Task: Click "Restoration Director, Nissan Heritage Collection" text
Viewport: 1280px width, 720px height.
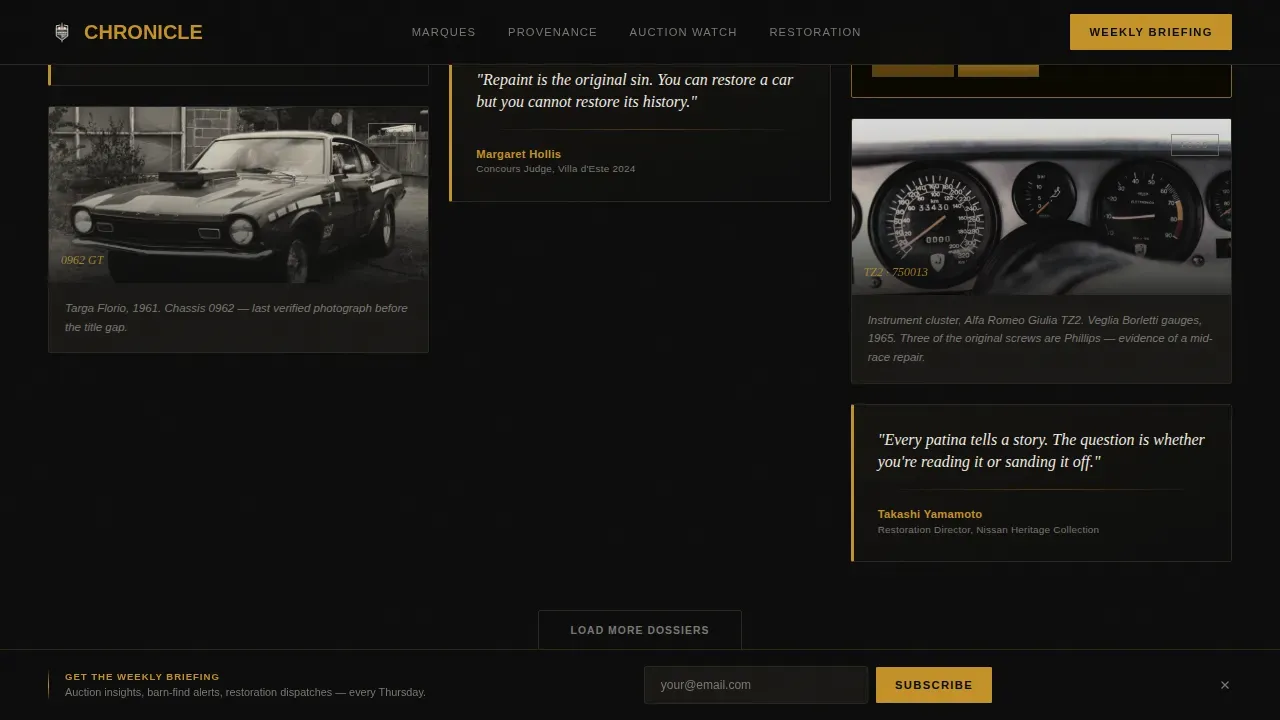Action: tap(988, 530)
